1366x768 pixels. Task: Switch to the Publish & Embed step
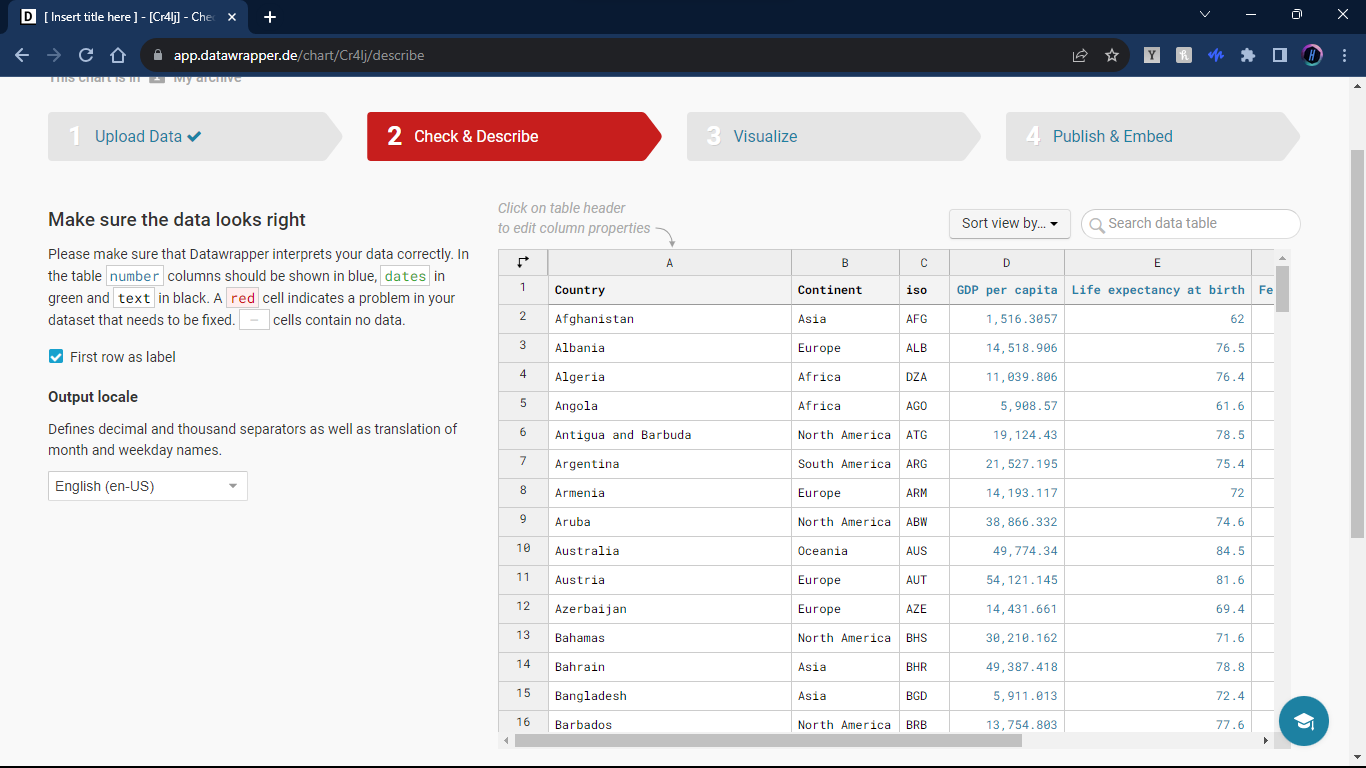(x=1112, y=137)
